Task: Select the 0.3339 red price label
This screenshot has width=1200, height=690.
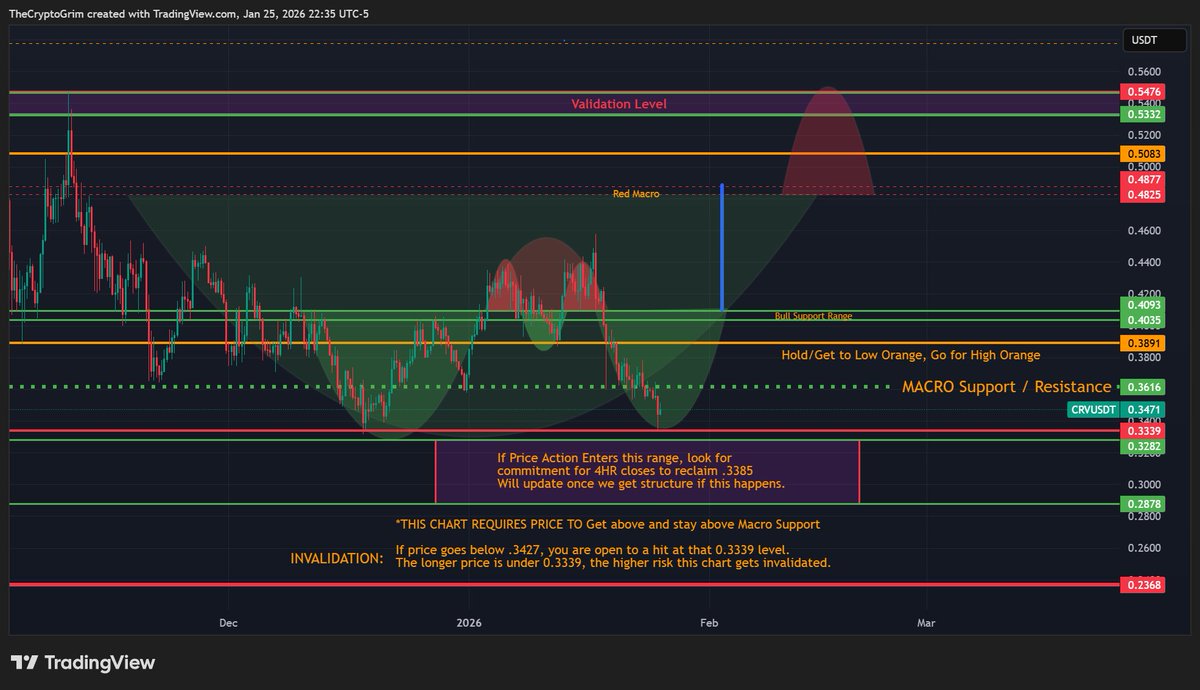Action: click(x=1144, y=431)
